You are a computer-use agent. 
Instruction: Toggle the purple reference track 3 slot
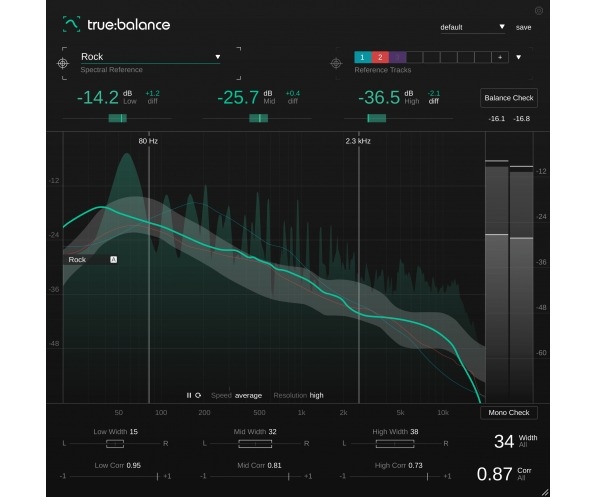tap(397, 57)
